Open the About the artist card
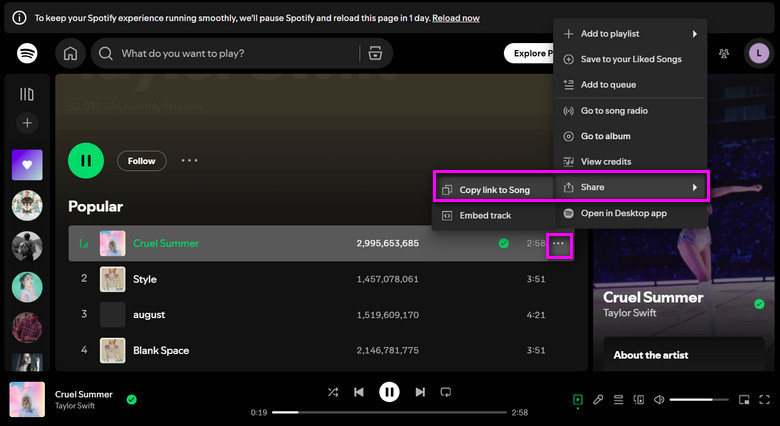This screenshot has width=780, height=426. click(683, 354)
